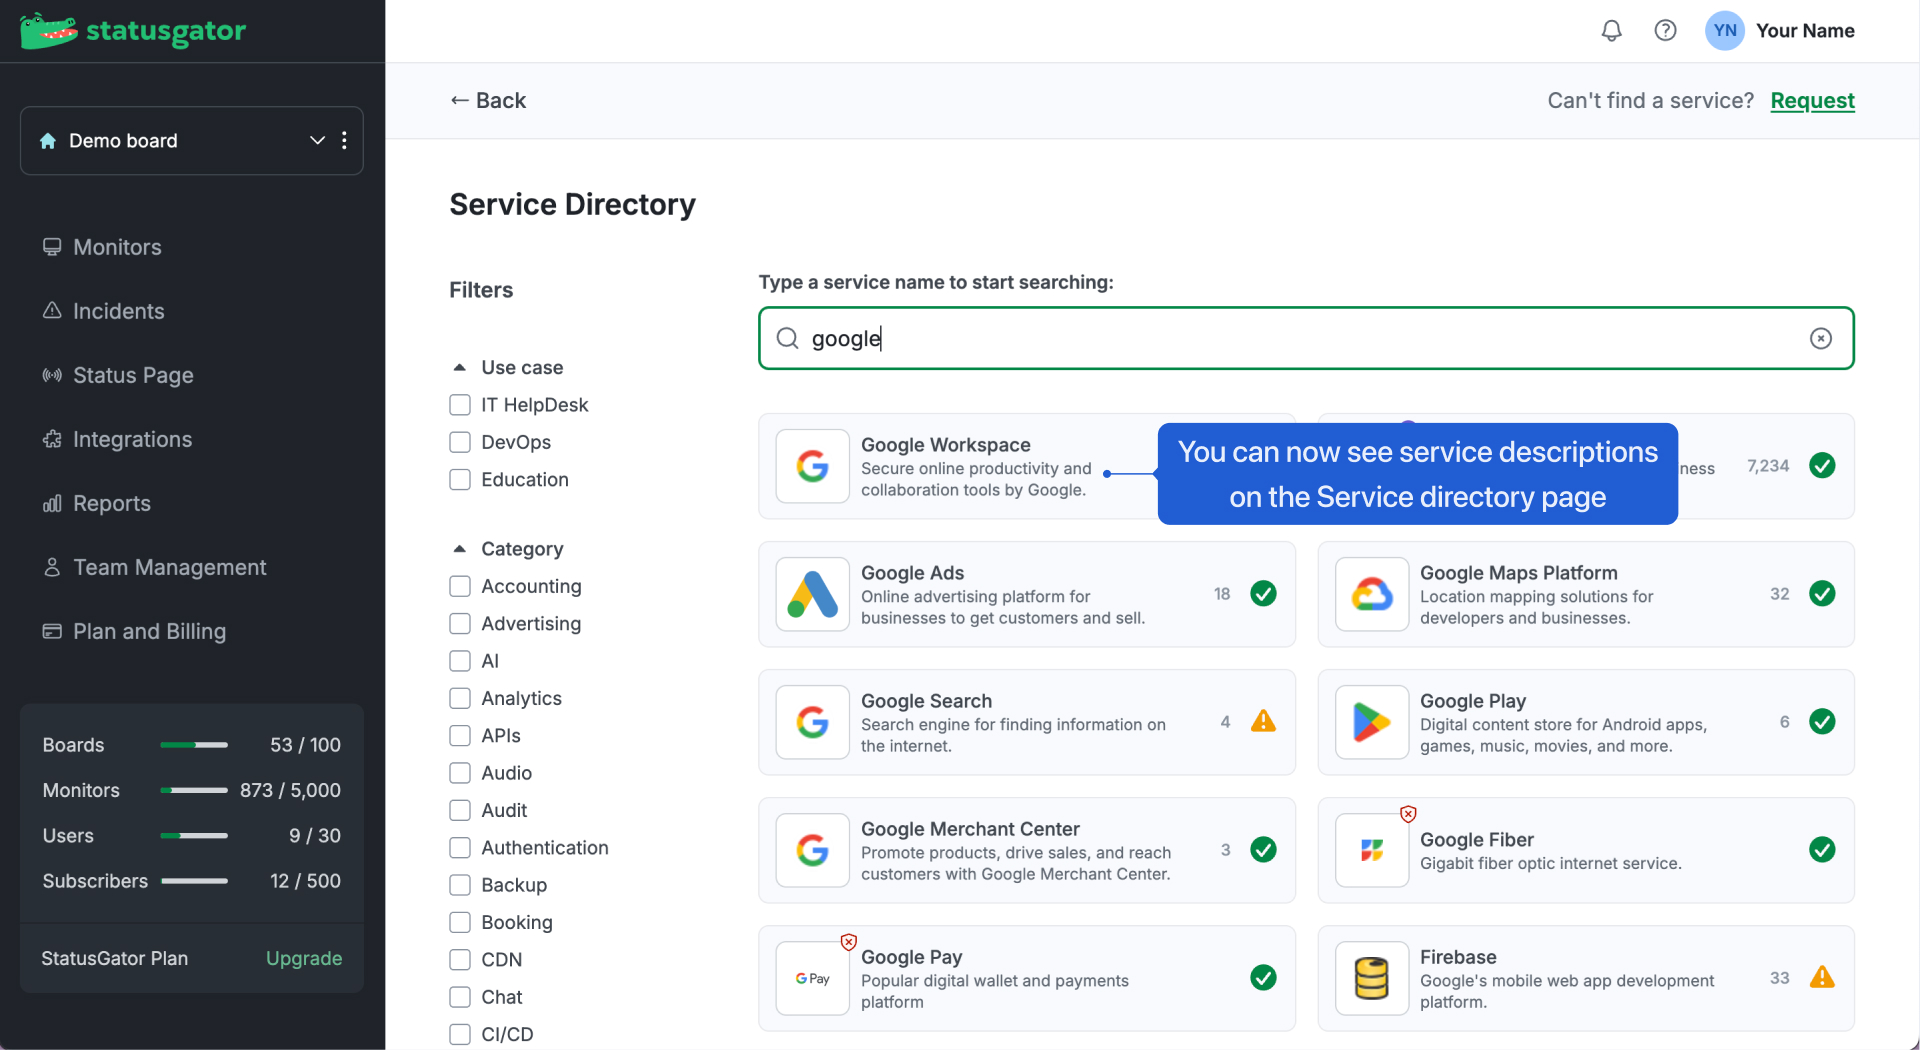Open the notifications bell
The width and height of the screenshot is (1920, 1050).
1611,31
